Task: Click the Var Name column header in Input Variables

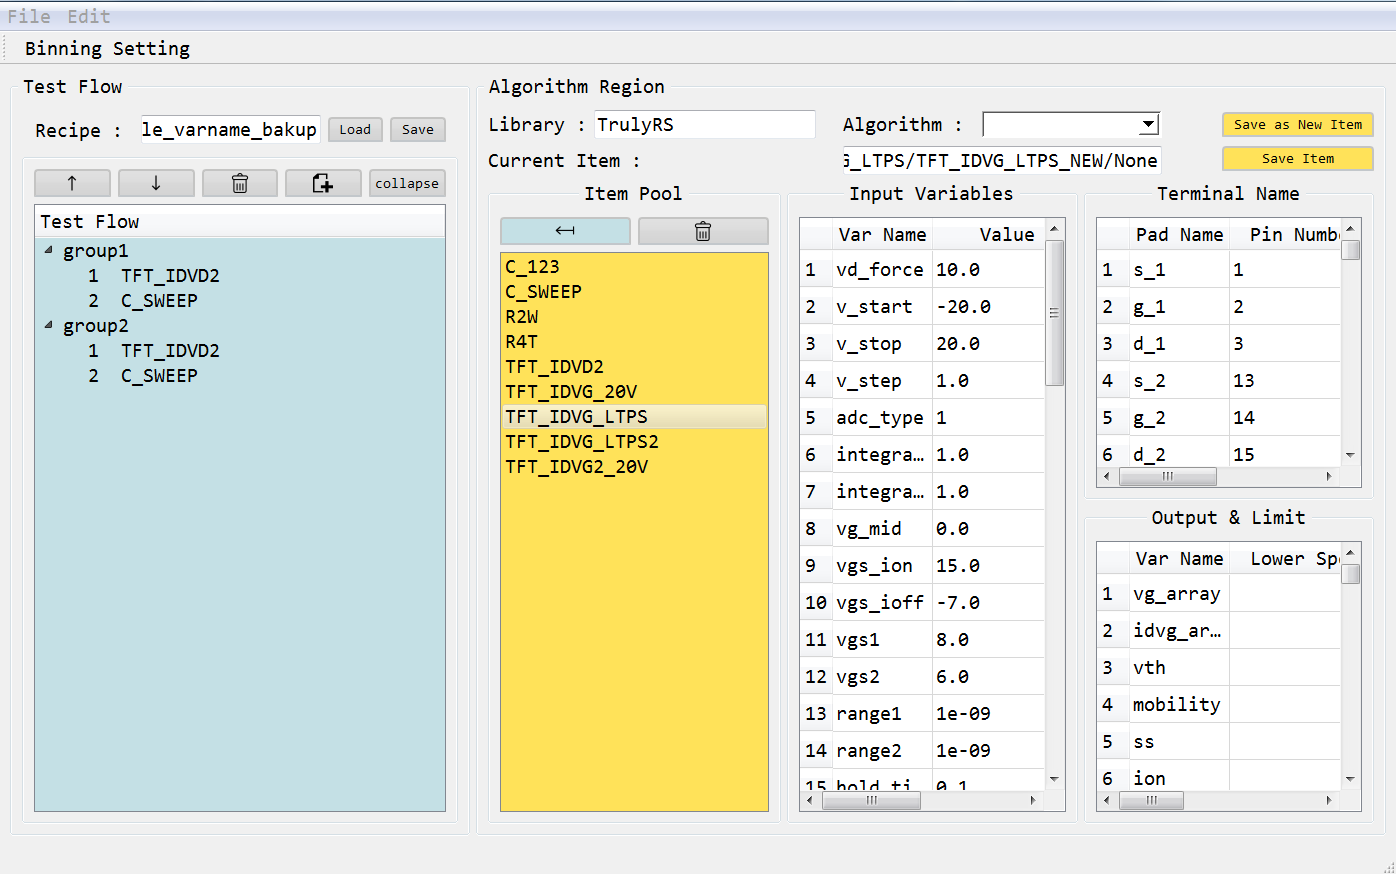Action: [x=882, y=235]
